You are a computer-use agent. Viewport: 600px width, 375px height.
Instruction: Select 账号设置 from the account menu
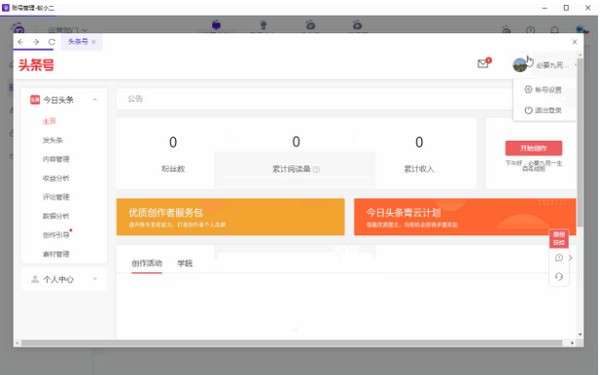coord(543,90)
